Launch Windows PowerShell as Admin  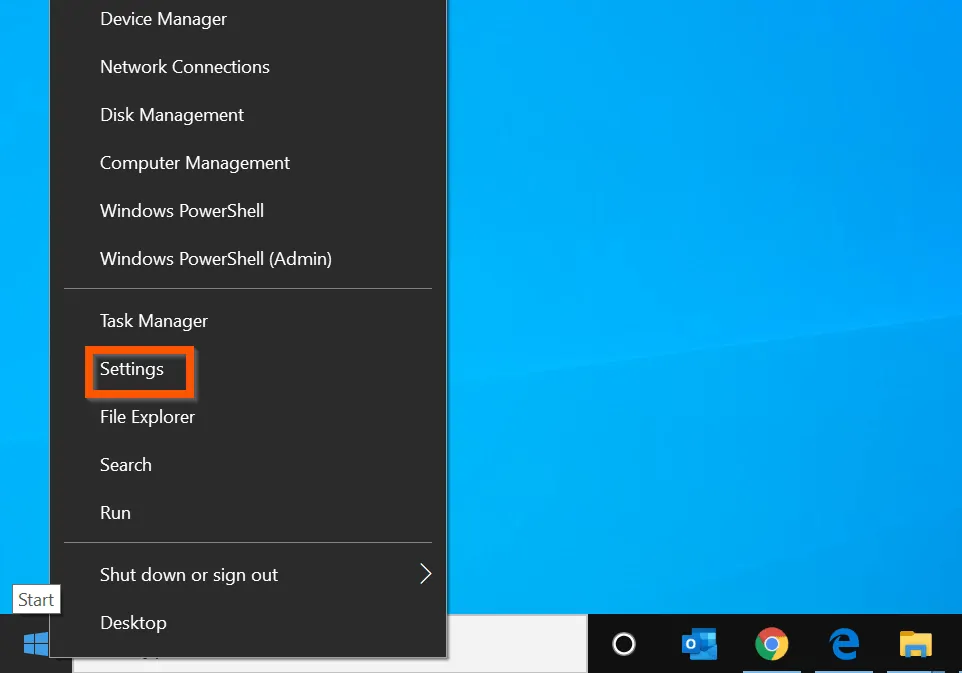pos(215,258)
